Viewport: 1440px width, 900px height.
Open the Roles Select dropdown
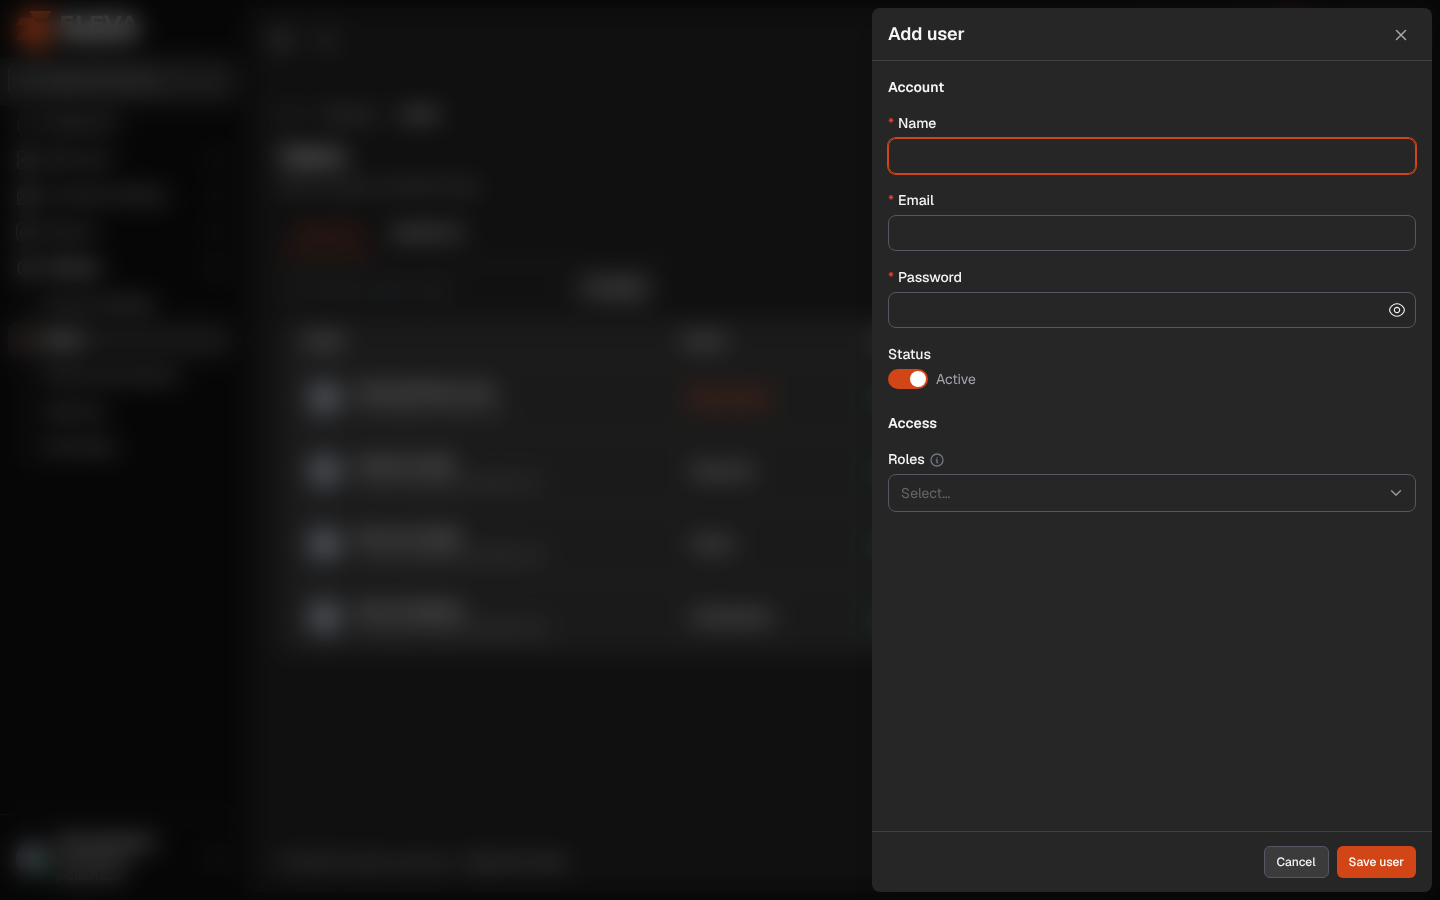1152,493
